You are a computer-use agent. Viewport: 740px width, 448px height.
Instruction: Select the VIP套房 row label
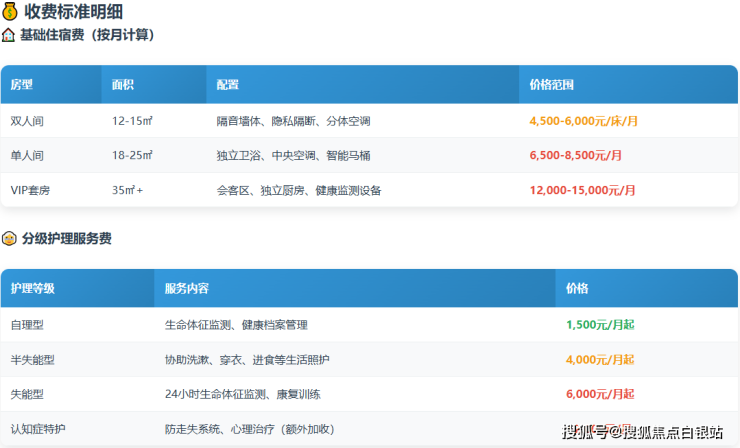click(x=30, y=190)
